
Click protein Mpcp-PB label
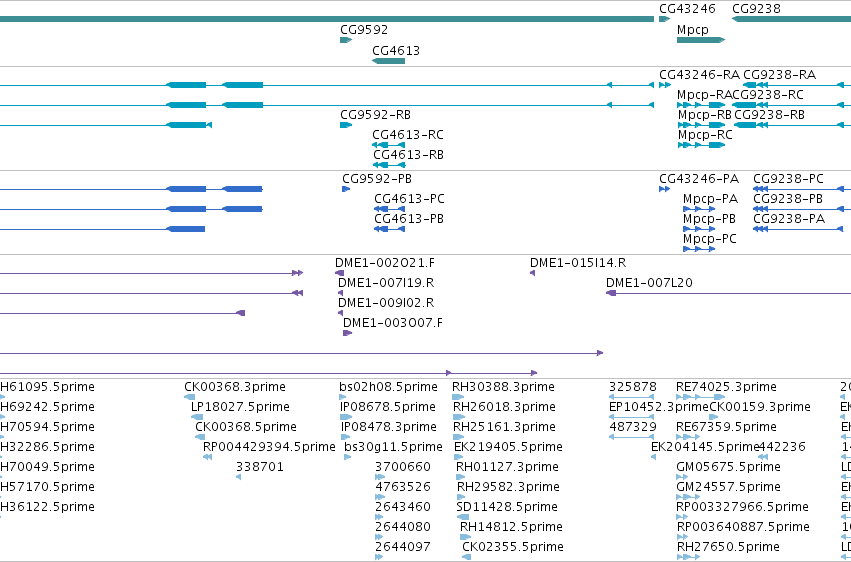click(x=709, y=219)
